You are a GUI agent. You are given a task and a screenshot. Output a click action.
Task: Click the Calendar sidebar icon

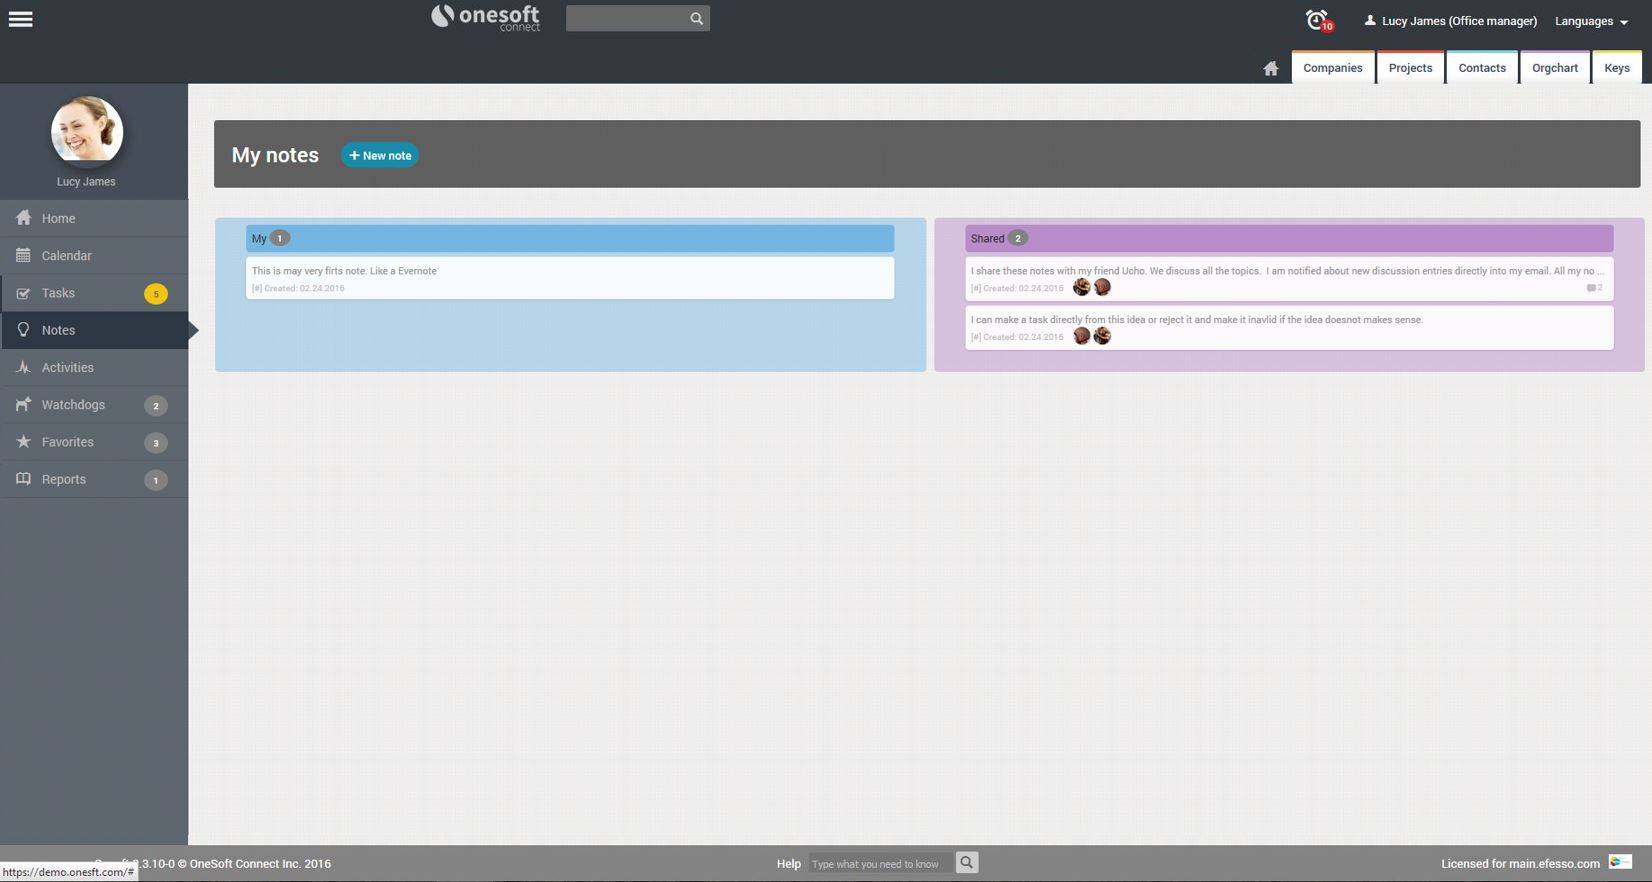[x=23, y=255]
